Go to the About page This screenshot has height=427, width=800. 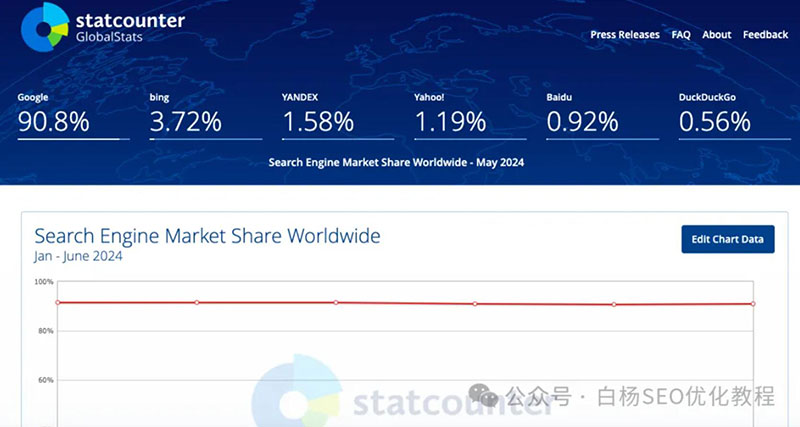(x=716, y=35)
